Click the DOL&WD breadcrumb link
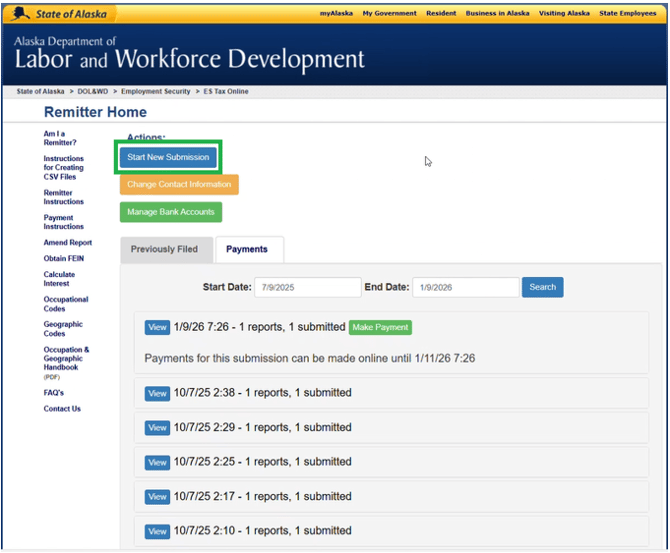The image size is (670, 553). 93,91
